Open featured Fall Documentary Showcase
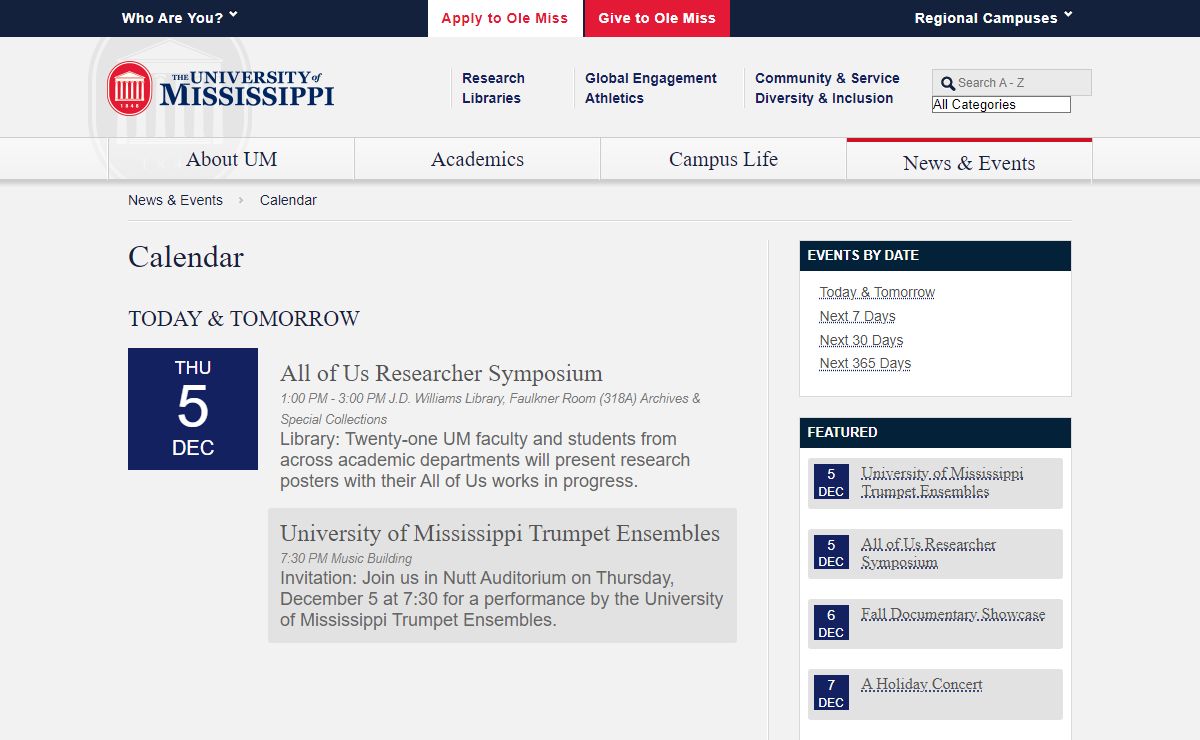This screenshot has height=740, width=1200. coord(953,614)
